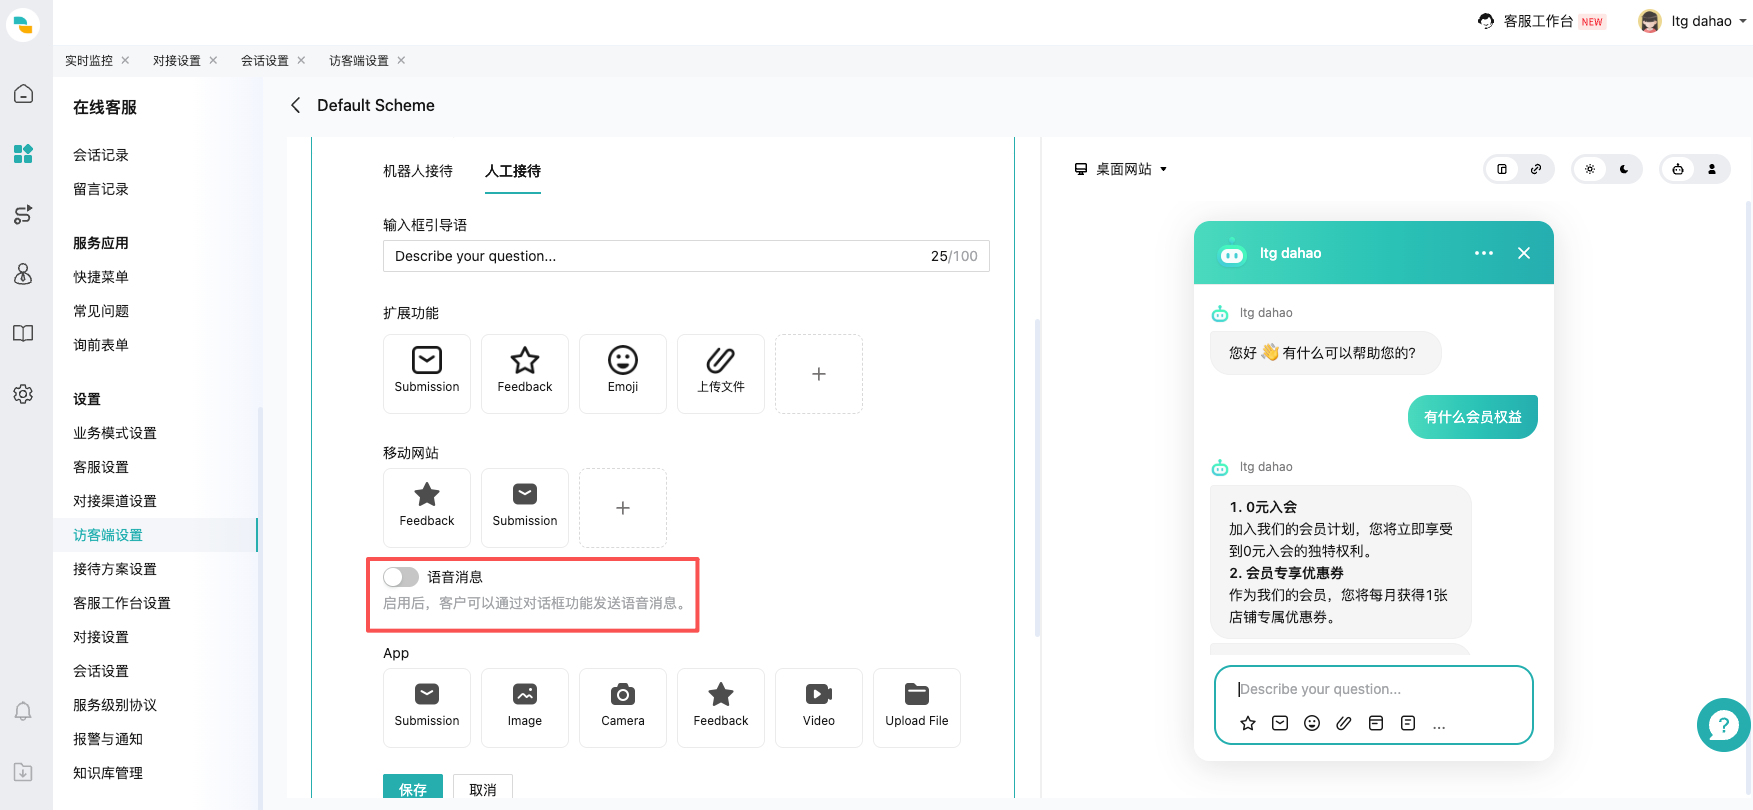The image size is (1753, 810).
Task: Switch preview to robot reception mode
Action: tap(1678, 169)
